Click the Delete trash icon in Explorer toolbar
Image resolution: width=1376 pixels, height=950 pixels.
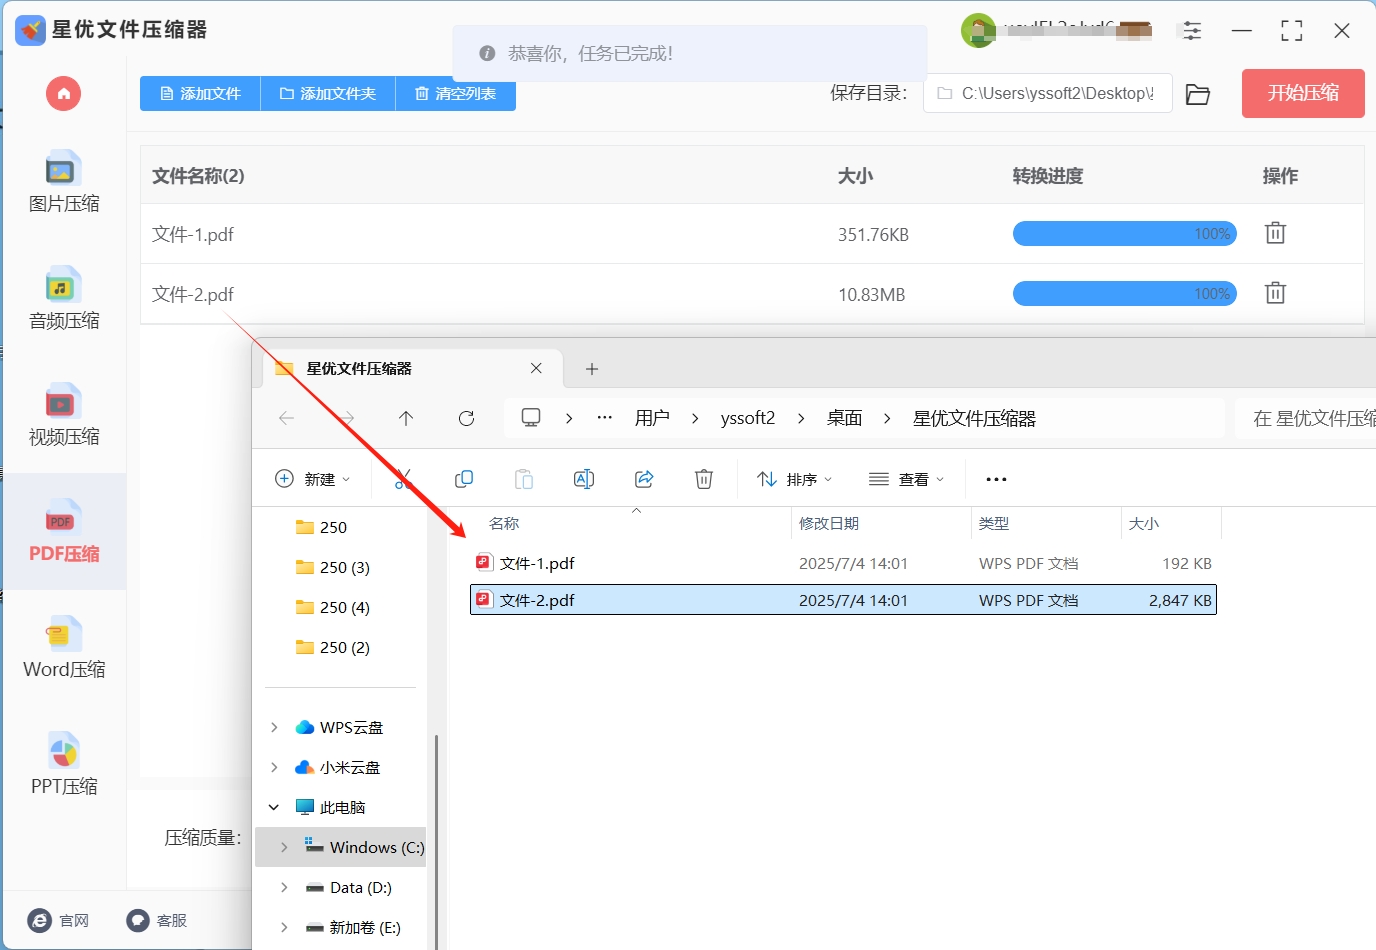coord(704,479)
